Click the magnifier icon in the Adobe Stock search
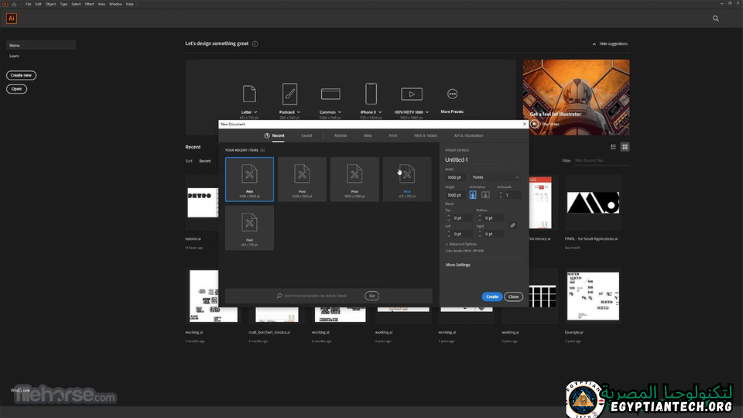Screen dimensions: 743x418 click(280, 296)
